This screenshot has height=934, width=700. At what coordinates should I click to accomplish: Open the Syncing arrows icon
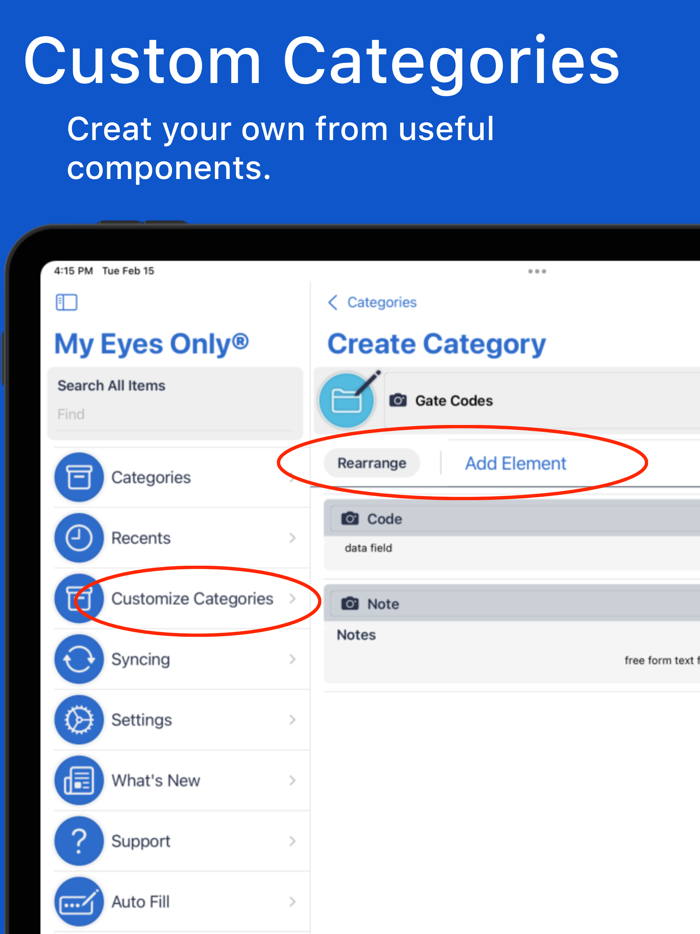coord(79,659)
